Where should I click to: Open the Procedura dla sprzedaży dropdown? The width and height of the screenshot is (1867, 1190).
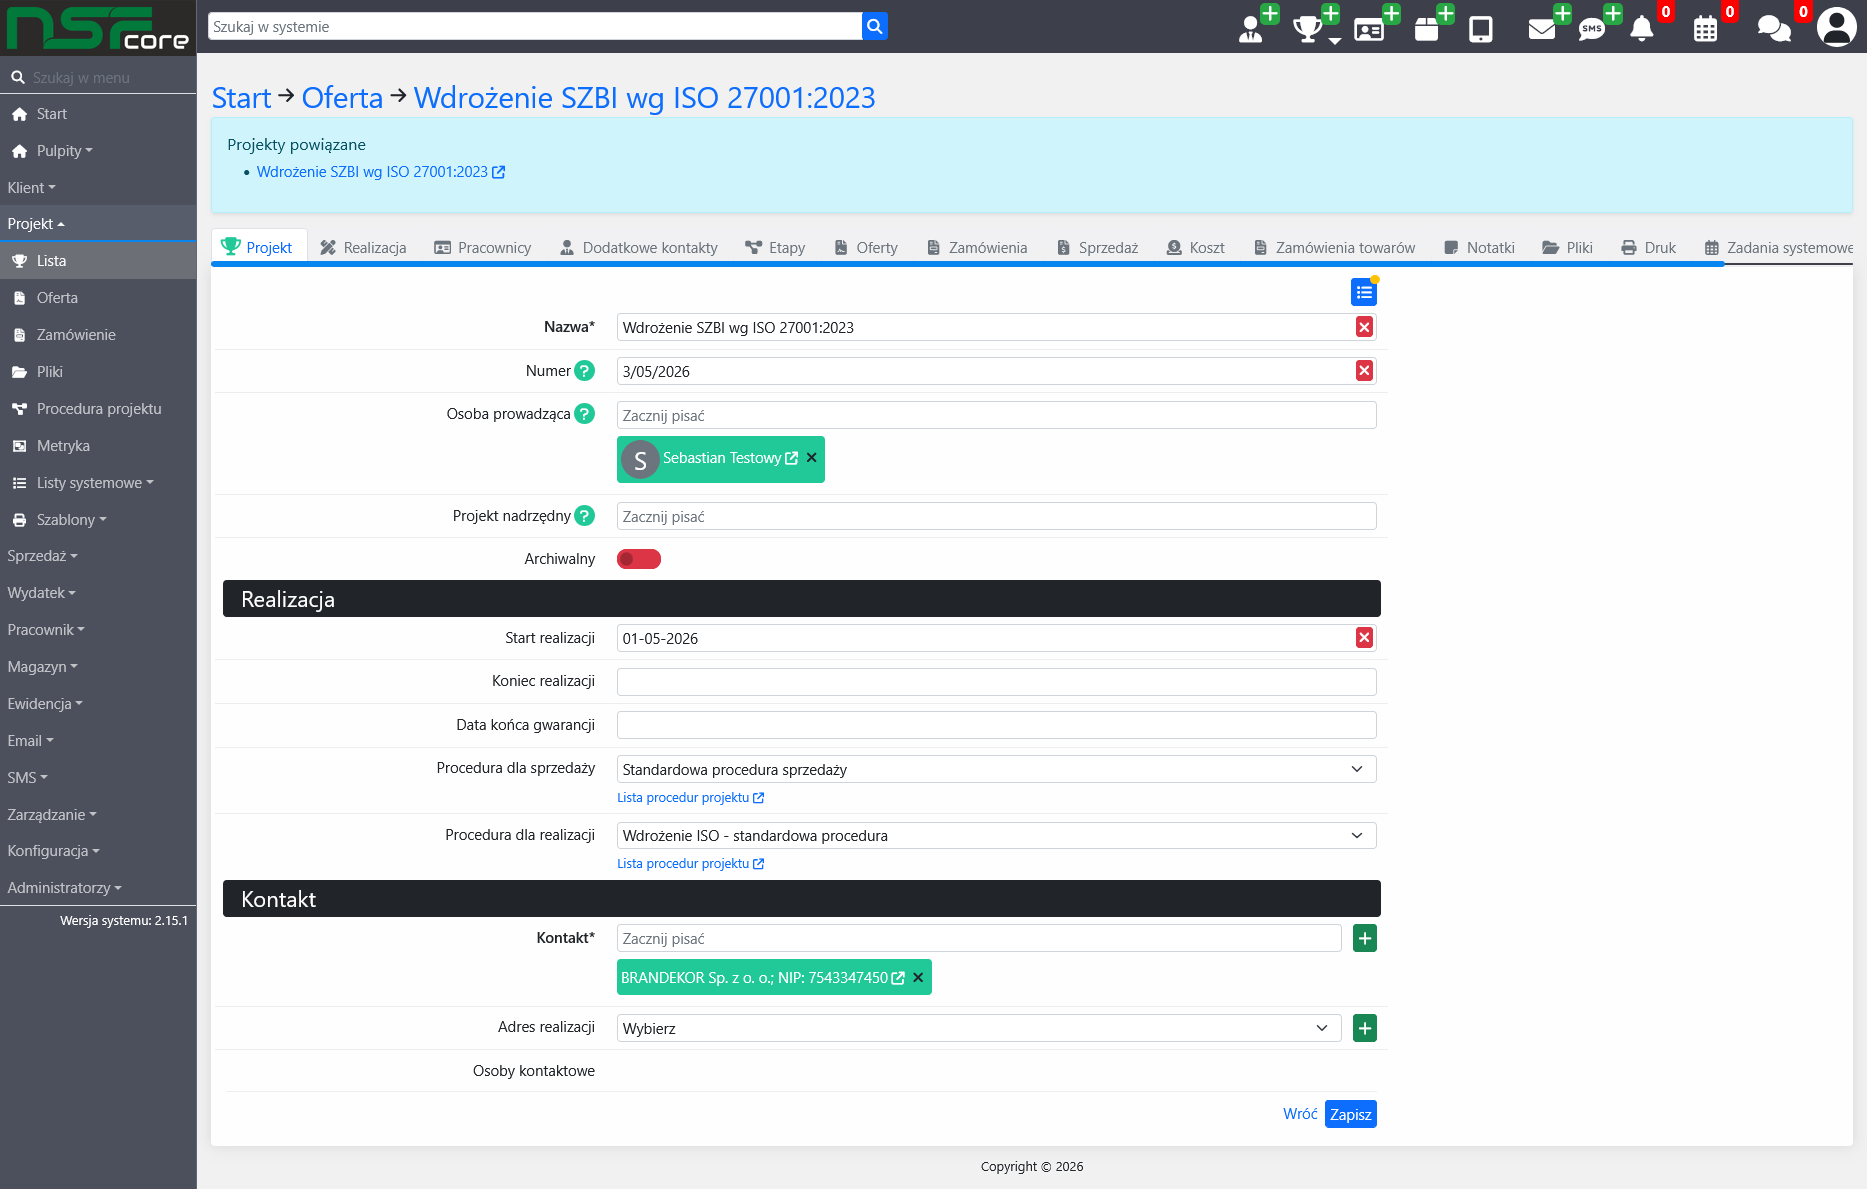click(997, 769)
